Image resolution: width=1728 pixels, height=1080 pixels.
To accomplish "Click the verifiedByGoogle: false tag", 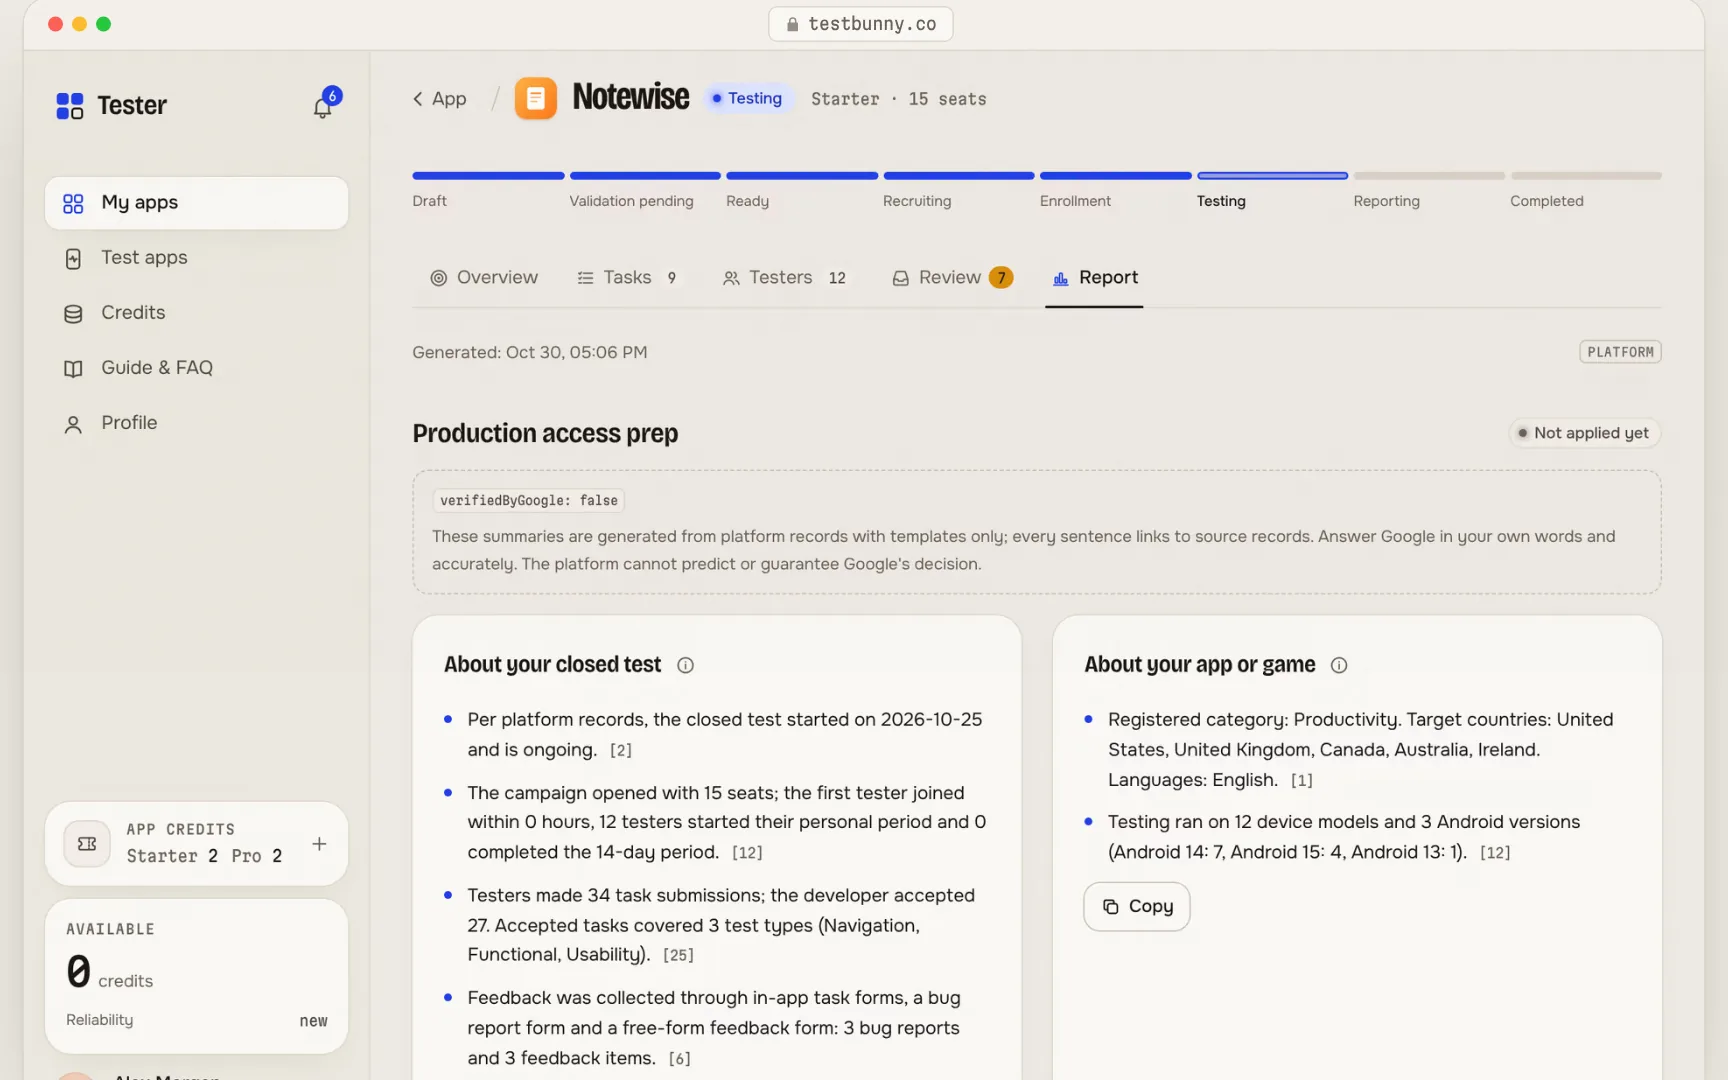I will 529,501.
